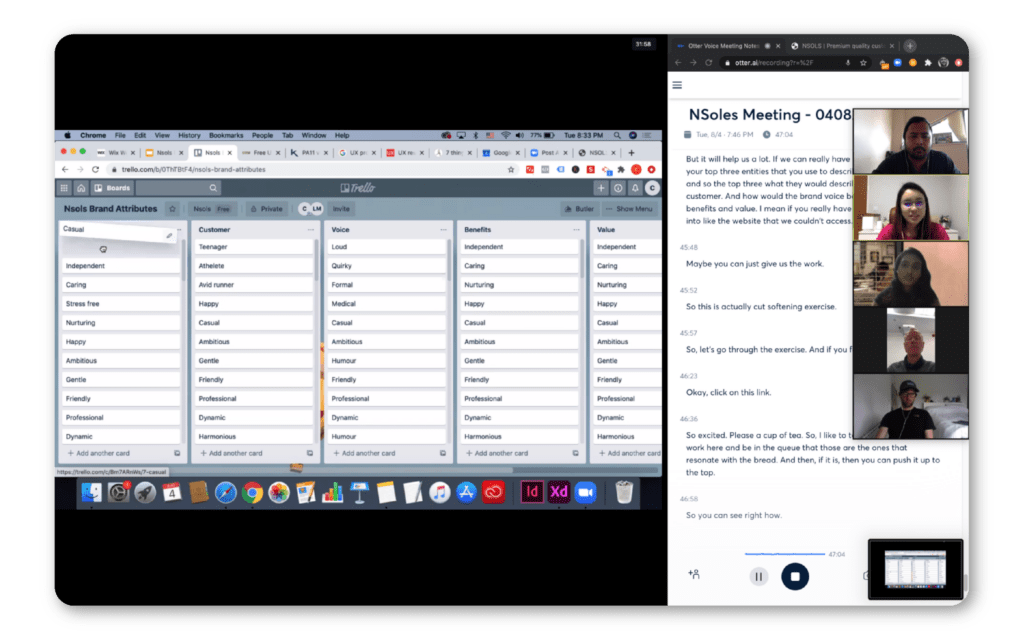Expand the Voice list ellipsis menu
This screenshot has width=1024, height=640.
pos(443,230)
